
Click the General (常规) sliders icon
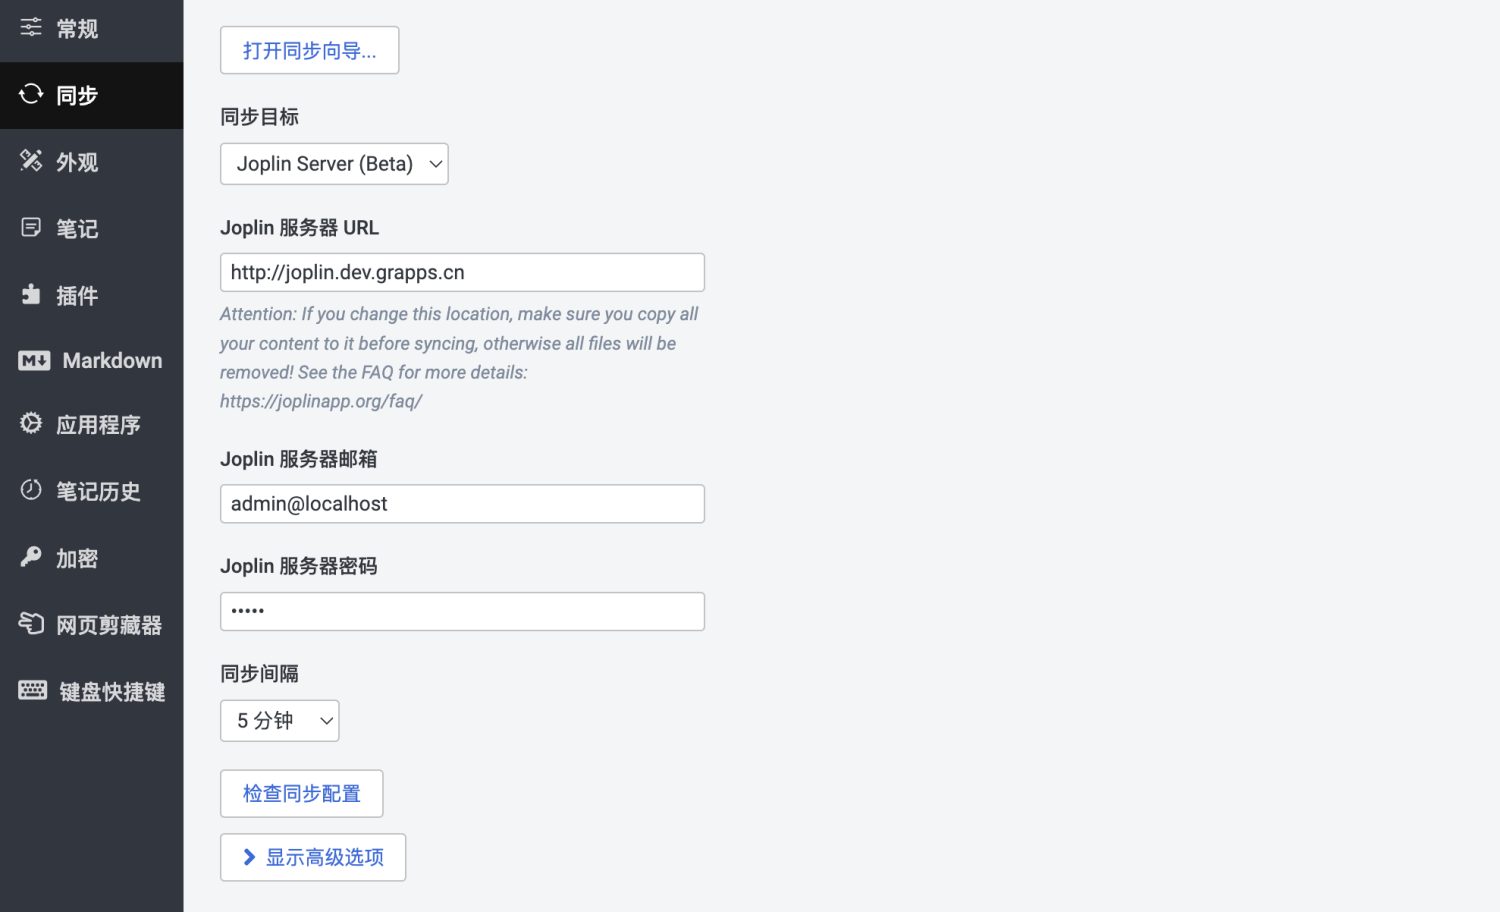[31, 27]
